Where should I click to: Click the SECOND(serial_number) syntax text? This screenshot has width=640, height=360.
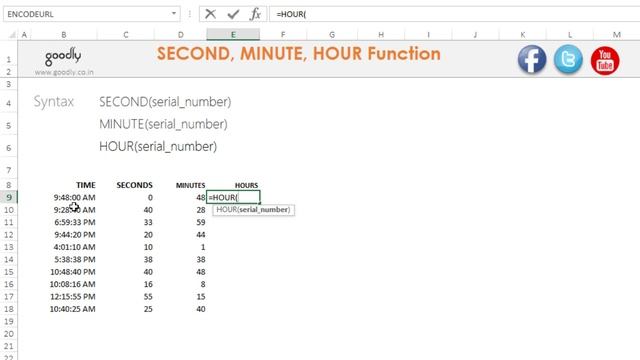pyautogui.click(x=165, y=102)
